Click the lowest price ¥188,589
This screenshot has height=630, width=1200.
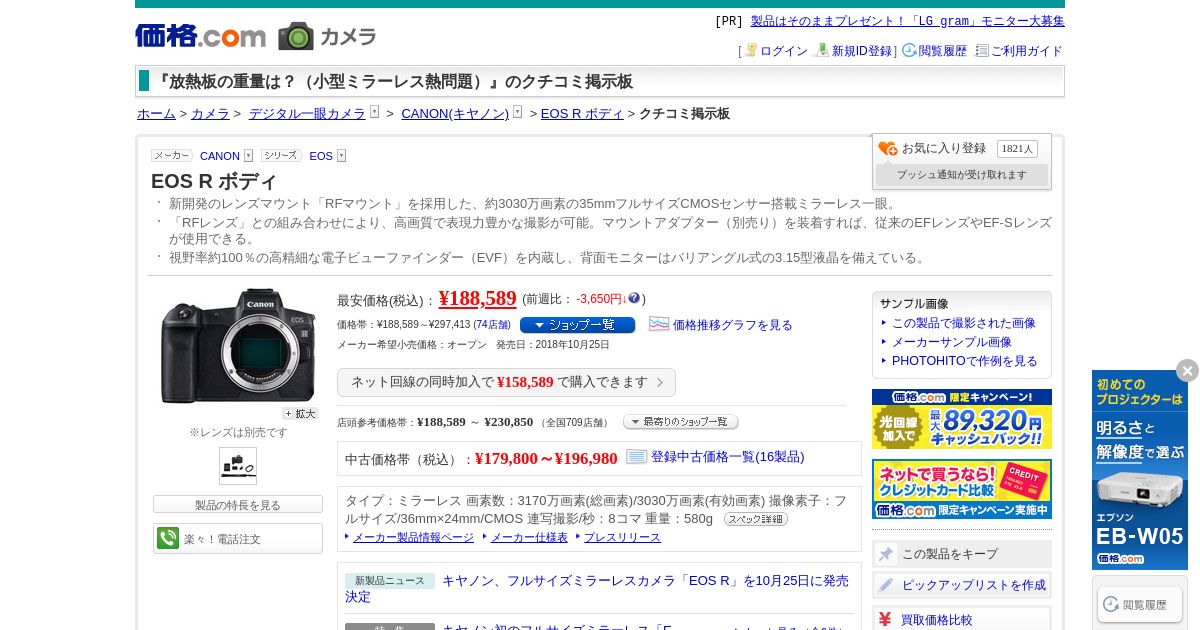coord(477,298)
